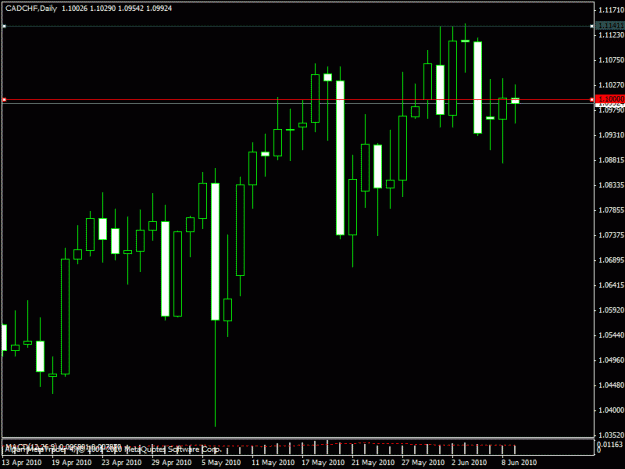
Task: Click the red 1.10000 price label
Action: point(610,99)
